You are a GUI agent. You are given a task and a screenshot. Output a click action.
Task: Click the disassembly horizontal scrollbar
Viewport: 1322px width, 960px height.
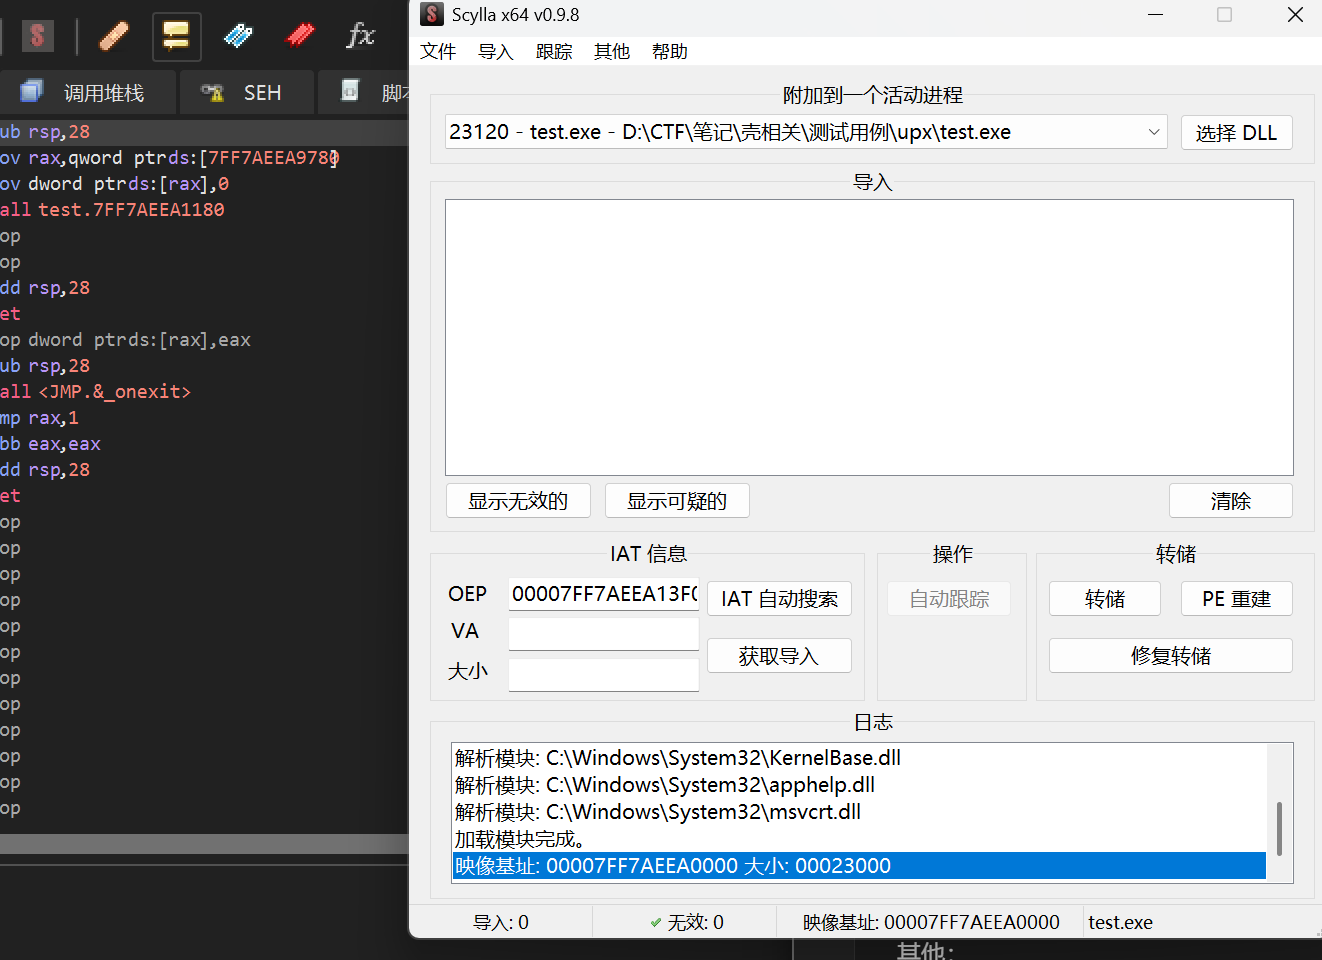[x=204, y=844]
